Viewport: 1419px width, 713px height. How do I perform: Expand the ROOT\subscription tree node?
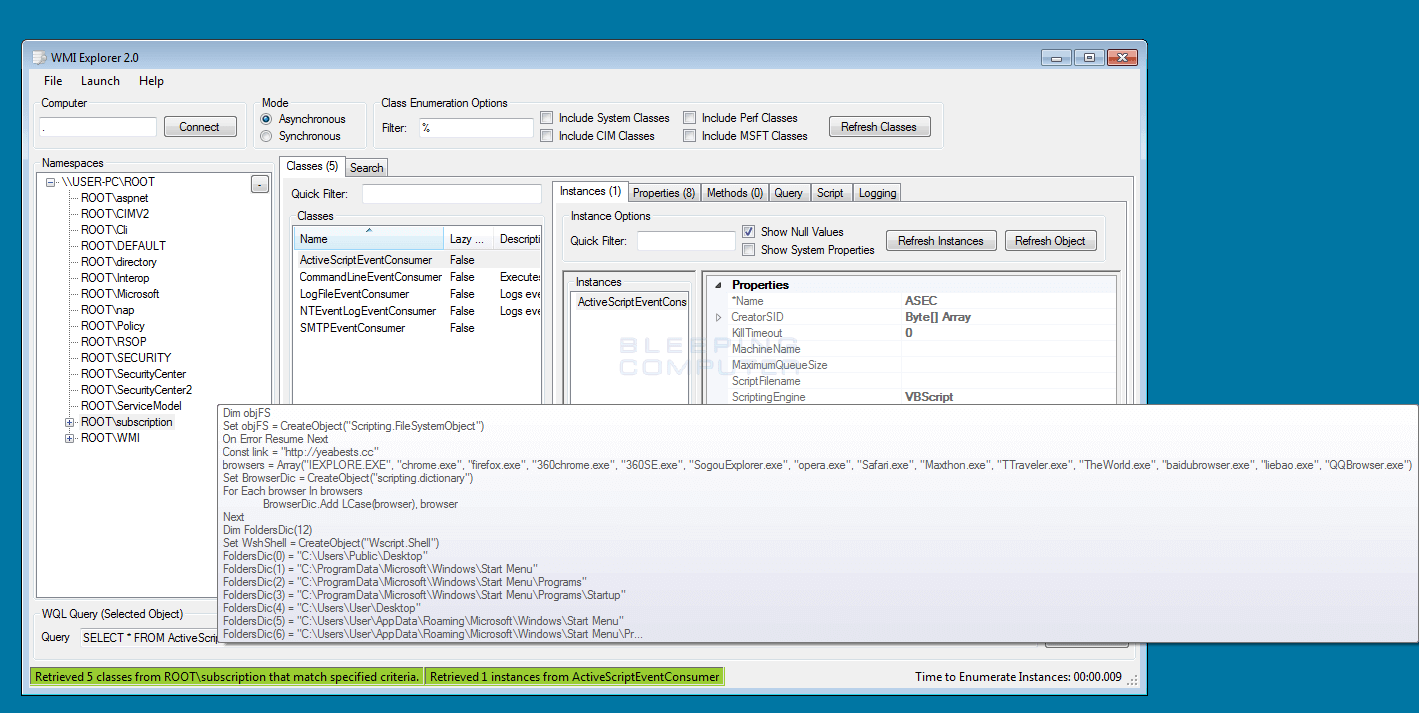tap(70, 422)
